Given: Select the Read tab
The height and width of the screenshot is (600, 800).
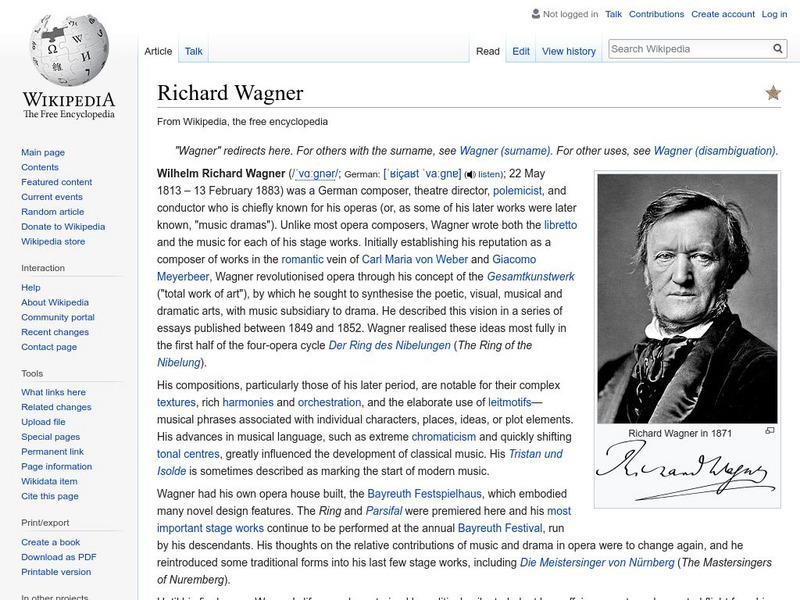Looking at the screenshot, I should tap(488, 51).
